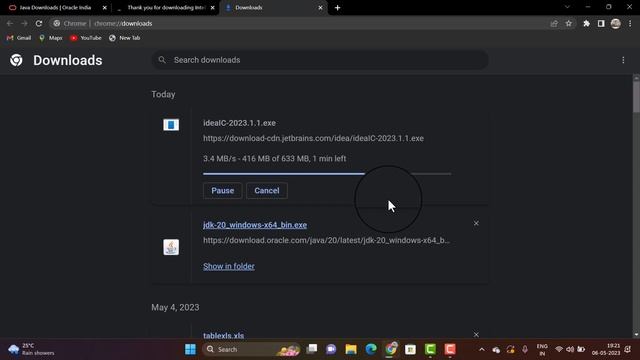Switch to Java Downloads Oracle India tab
The image size is (640, 360).
(56, 7)
